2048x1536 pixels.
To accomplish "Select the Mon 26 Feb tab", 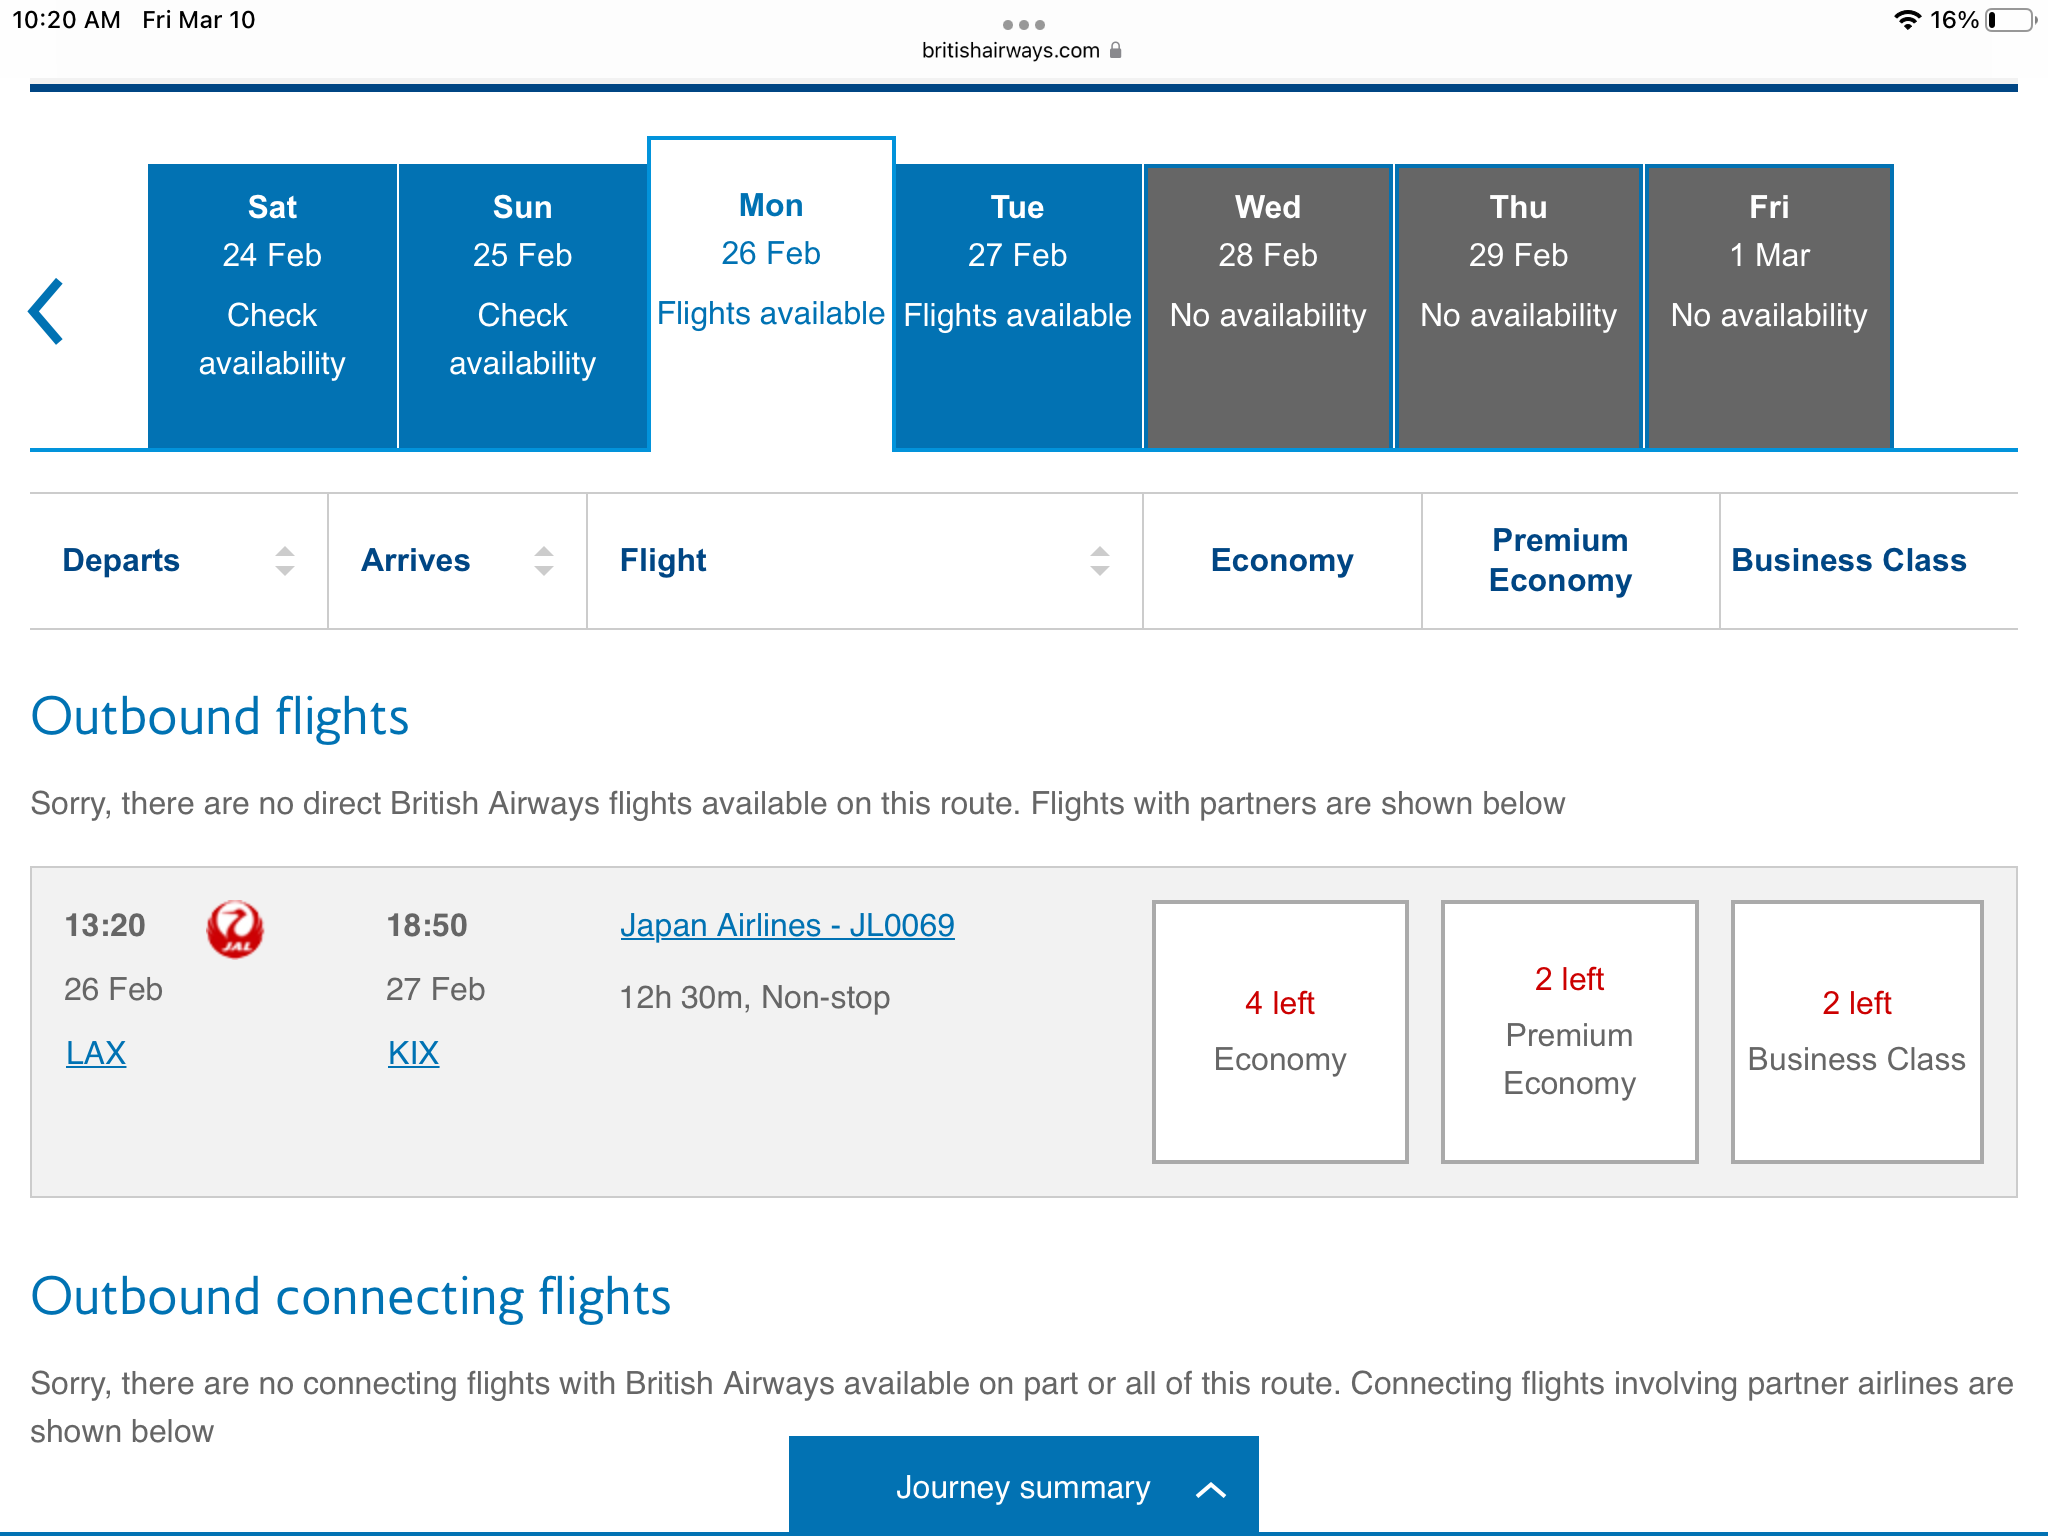I will pyautogui.click(x=771, y=293).
